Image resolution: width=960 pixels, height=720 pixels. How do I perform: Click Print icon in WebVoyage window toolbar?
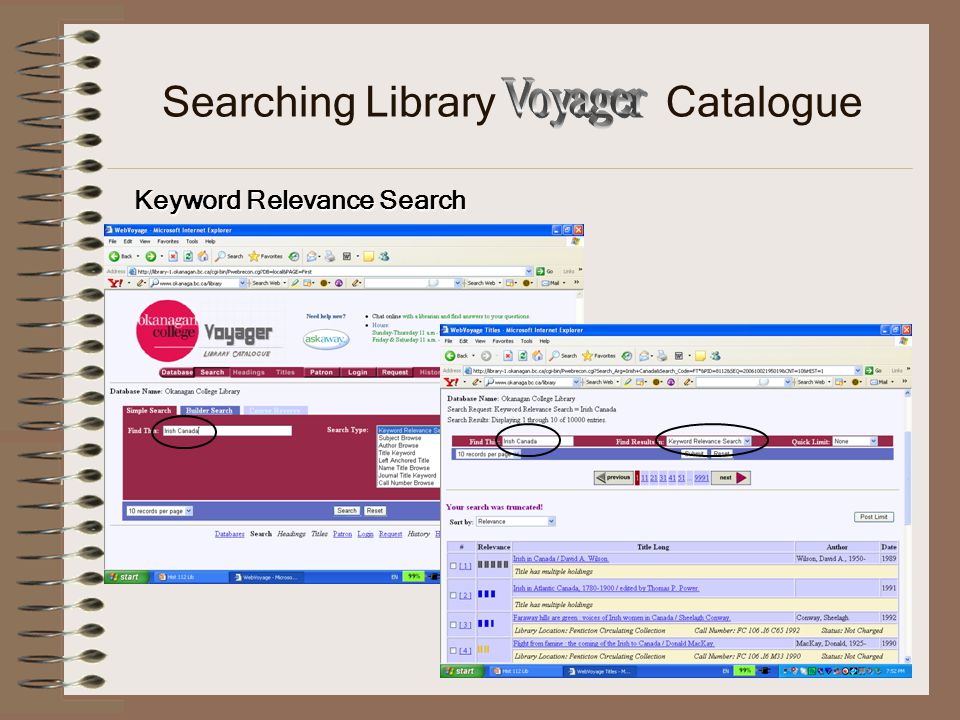point(330,257)
